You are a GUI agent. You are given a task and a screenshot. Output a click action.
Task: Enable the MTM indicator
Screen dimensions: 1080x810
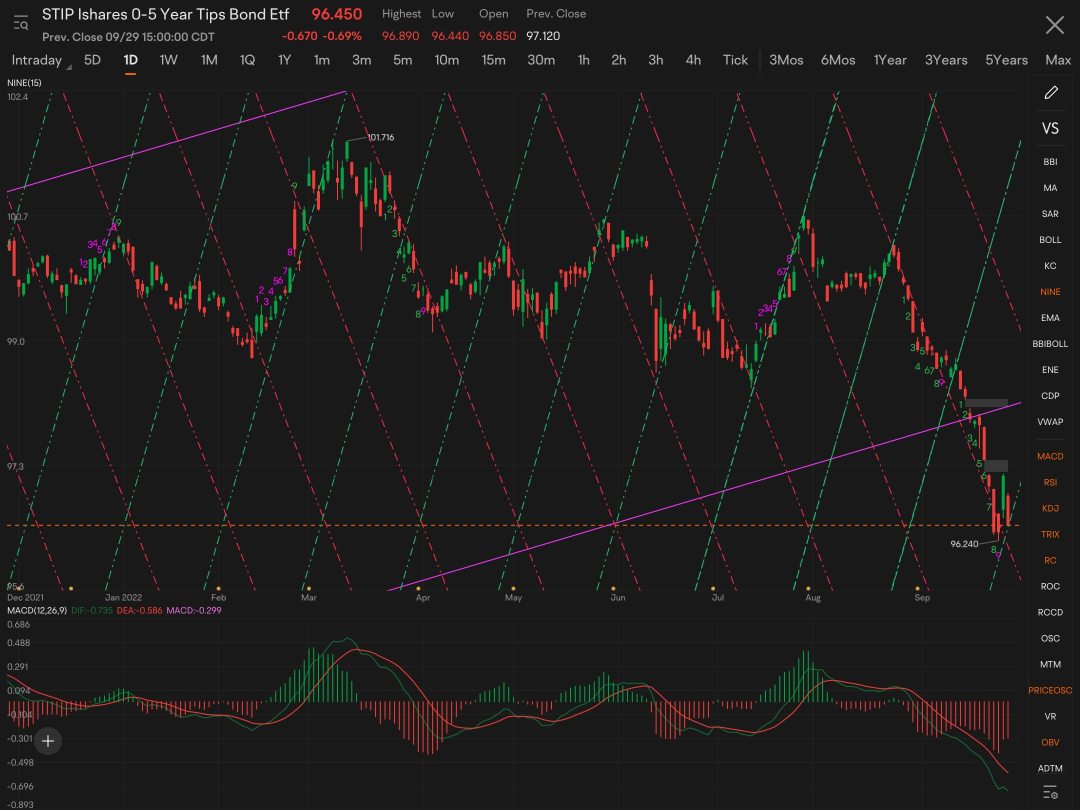pyautogui.click(x=1050, y=664)
